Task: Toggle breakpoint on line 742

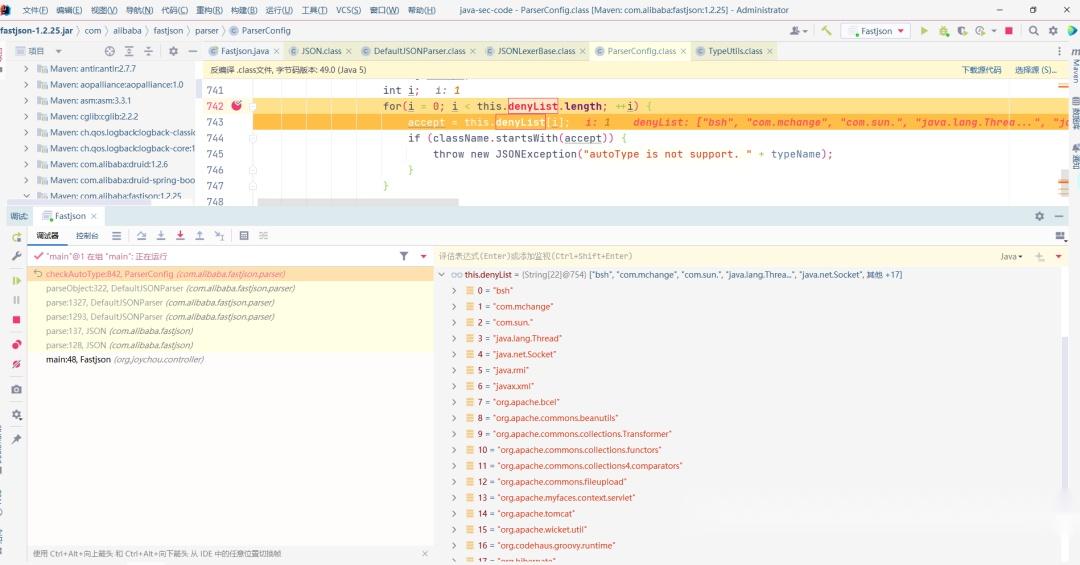Action: pyautogui.click(x=236, y=105)
